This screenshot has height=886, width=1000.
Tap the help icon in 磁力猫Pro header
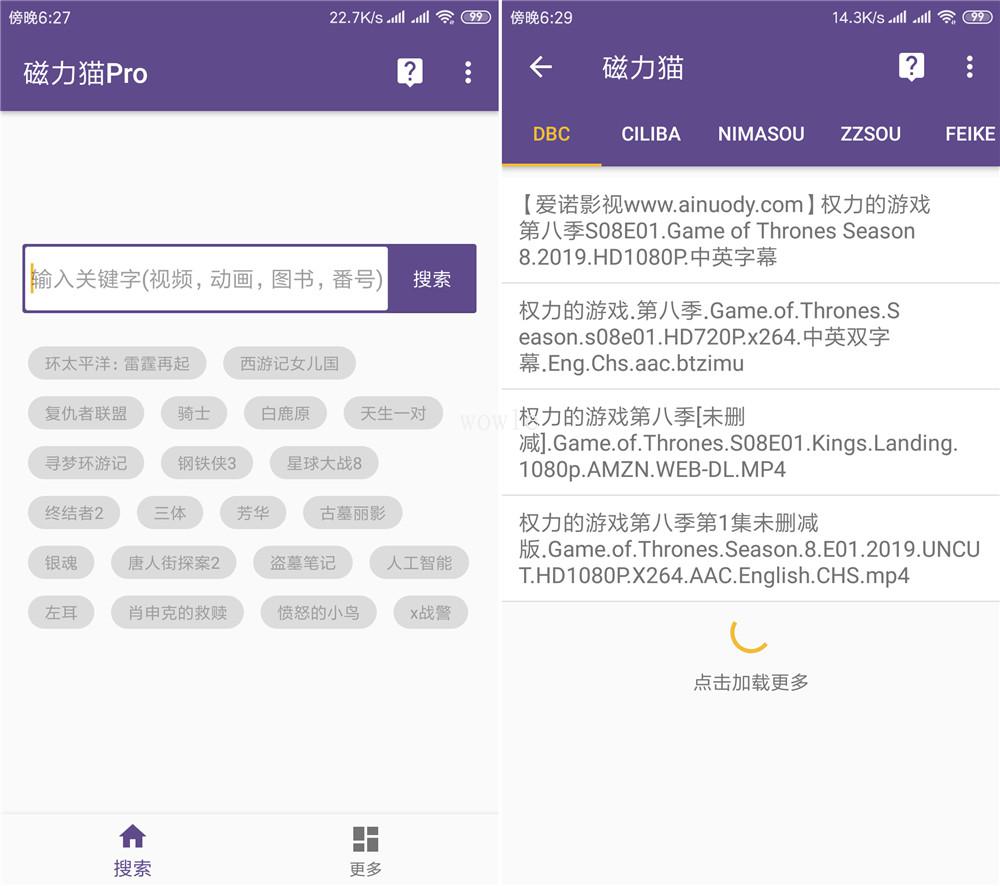[x=410, y=72]
